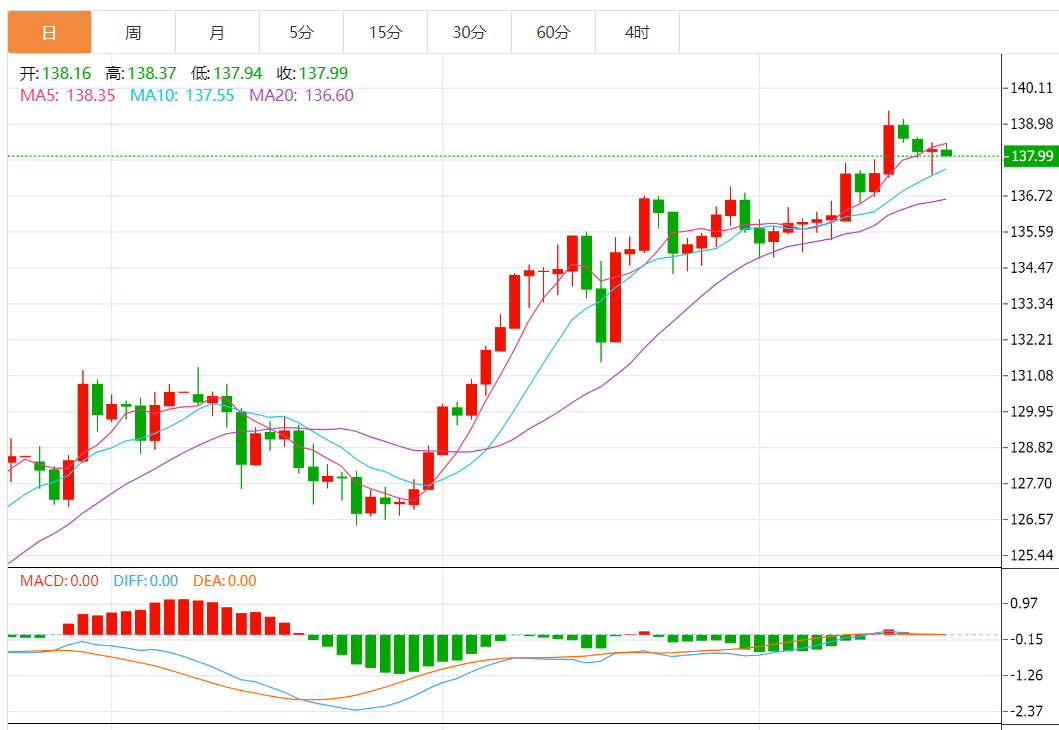
Task: Click the open price value 138.16
Action: coord(66,73)
